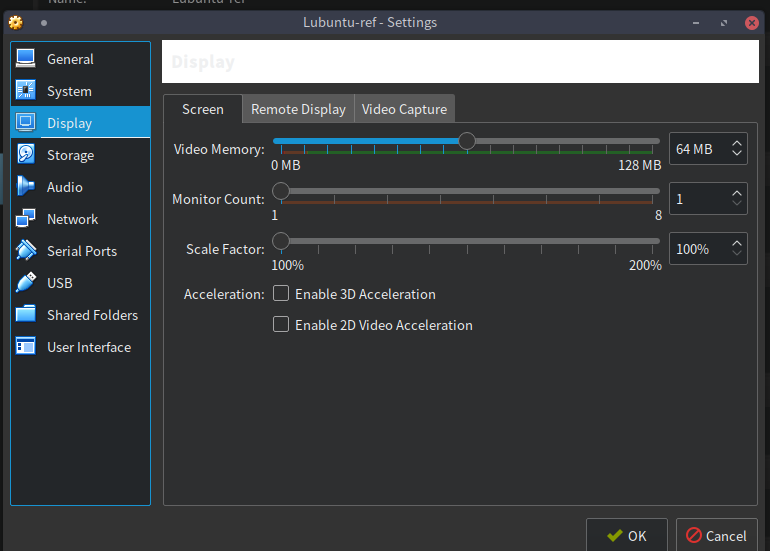This screenshot has height=551, width=770.
Task: Click the Video Memory slider handle
Action: [467, 141]
